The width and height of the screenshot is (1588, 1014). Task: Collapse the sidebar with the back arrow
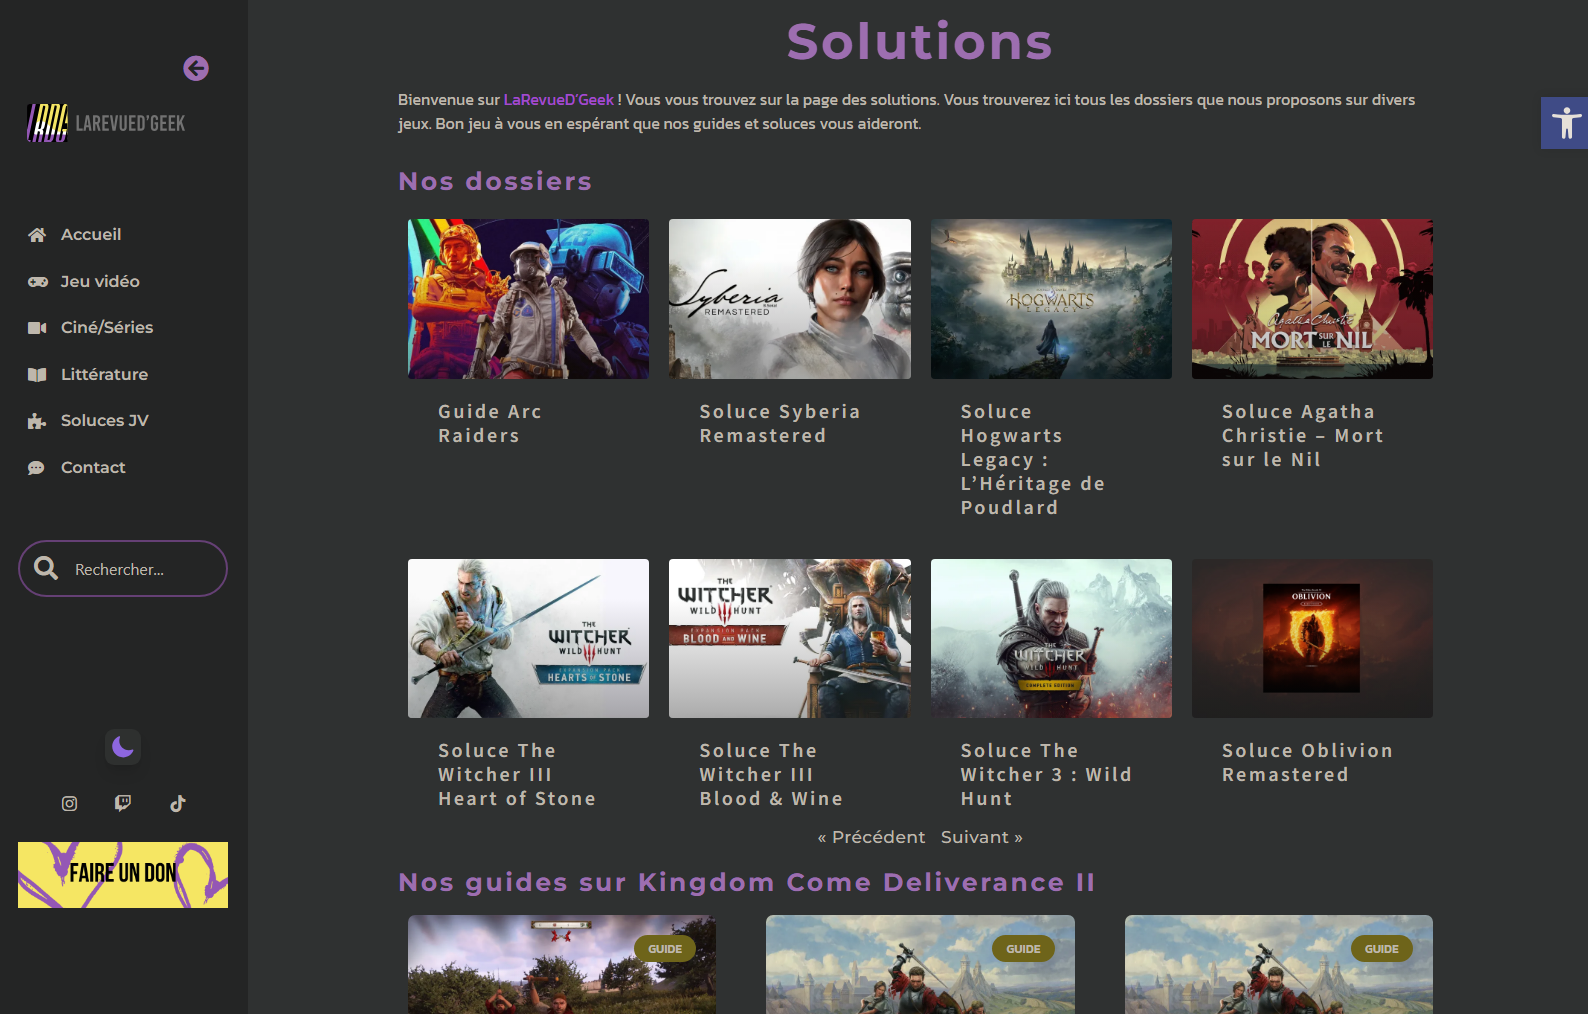196,68
